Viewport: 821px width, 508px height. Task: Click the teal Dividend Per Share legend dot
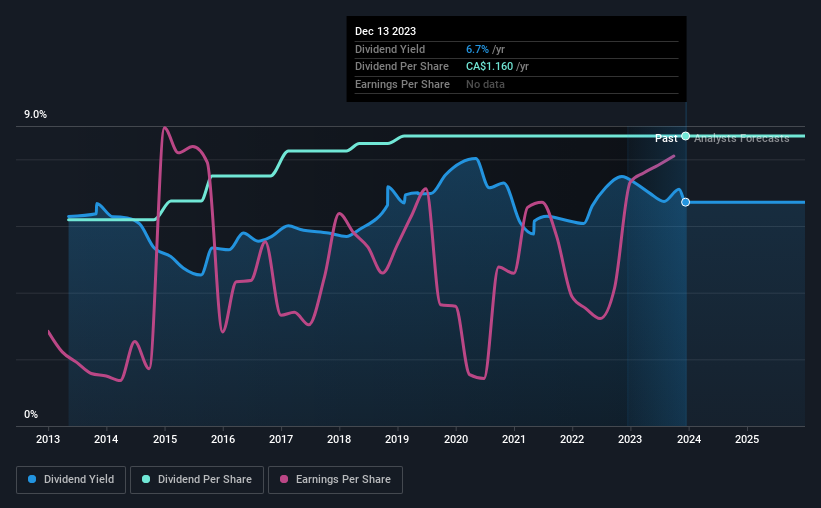click(x=146, y=479)
